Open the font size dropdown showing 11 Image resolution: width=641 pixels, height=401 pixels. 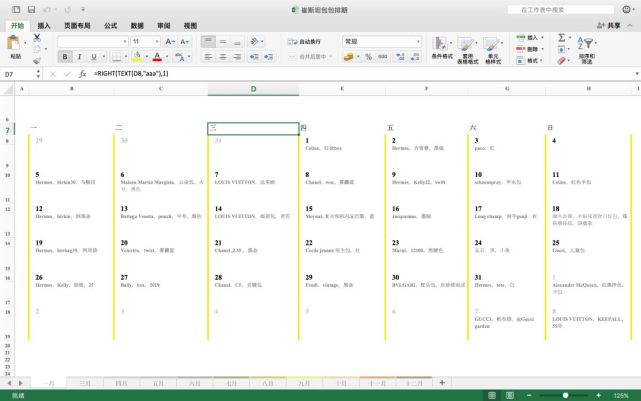point(157,42)
